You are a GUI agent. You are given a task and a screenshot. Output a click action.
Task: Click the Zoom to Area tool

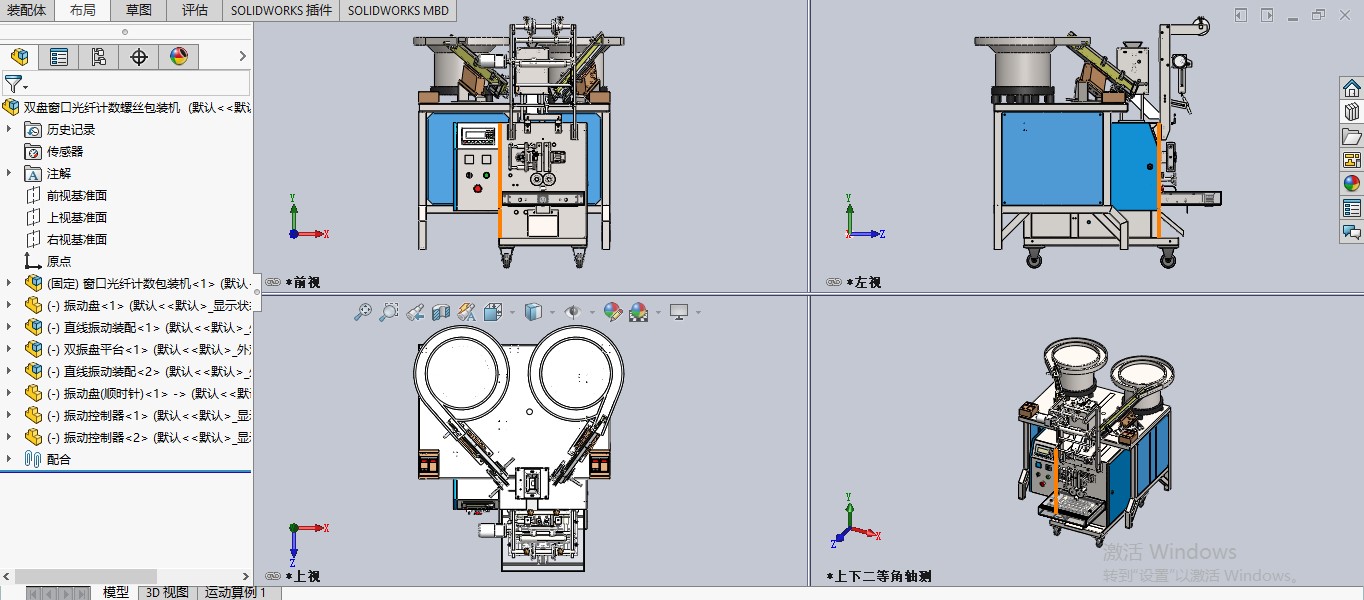point(389,312)
